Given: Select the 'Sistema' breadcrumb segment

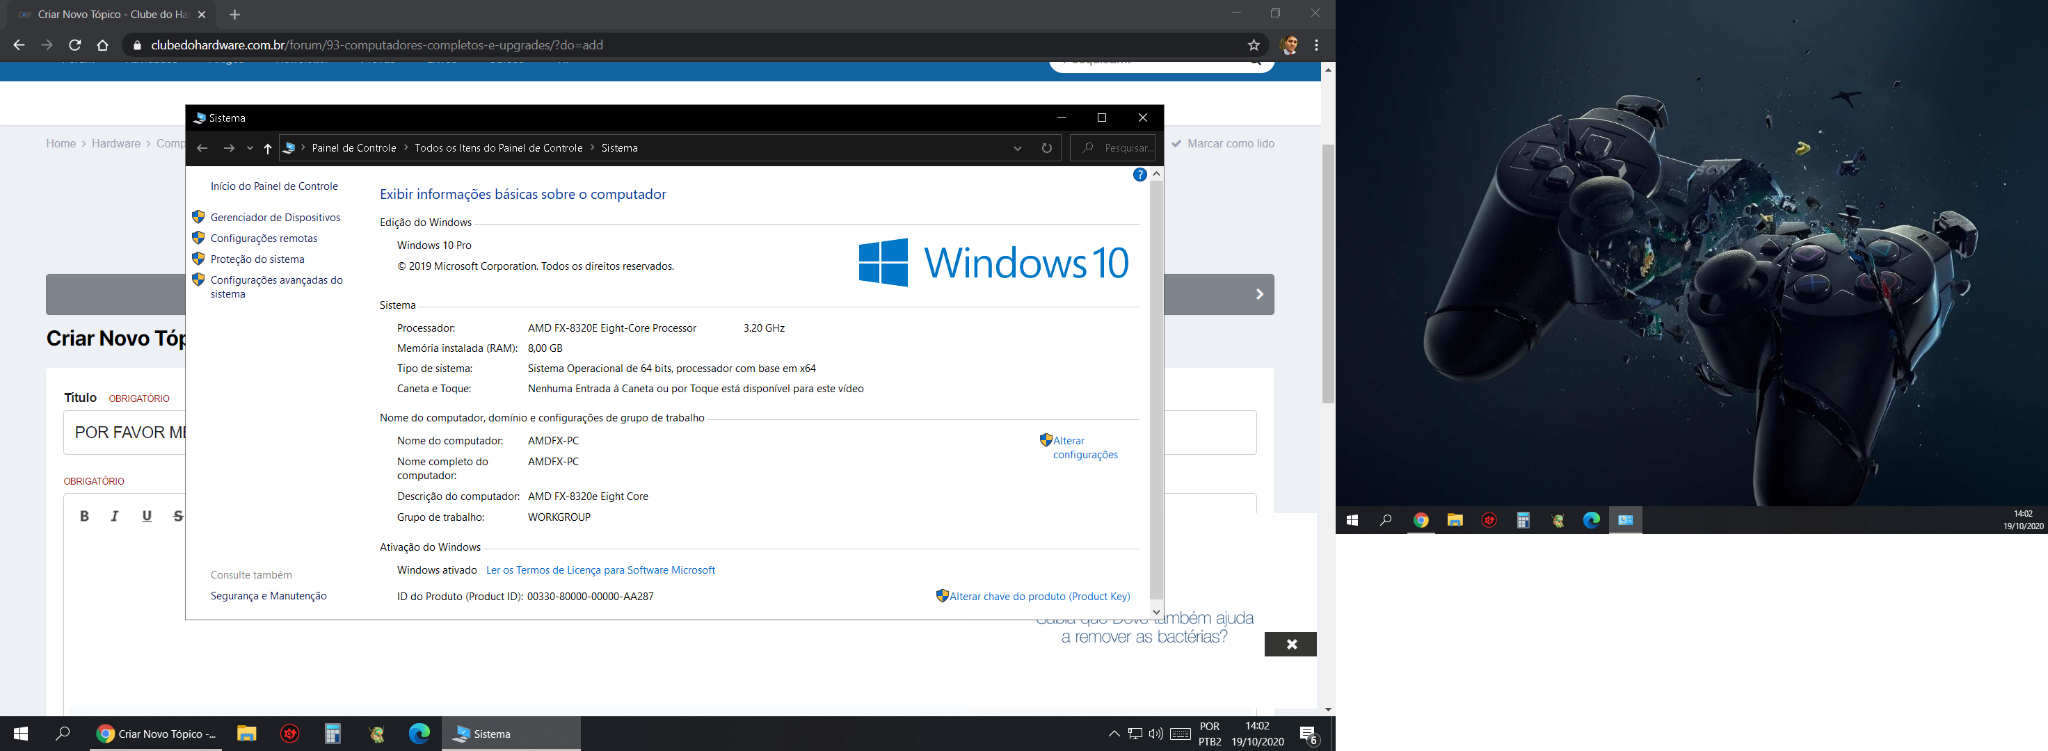Looking at the screenshot, I should click(x=619, y=148).
